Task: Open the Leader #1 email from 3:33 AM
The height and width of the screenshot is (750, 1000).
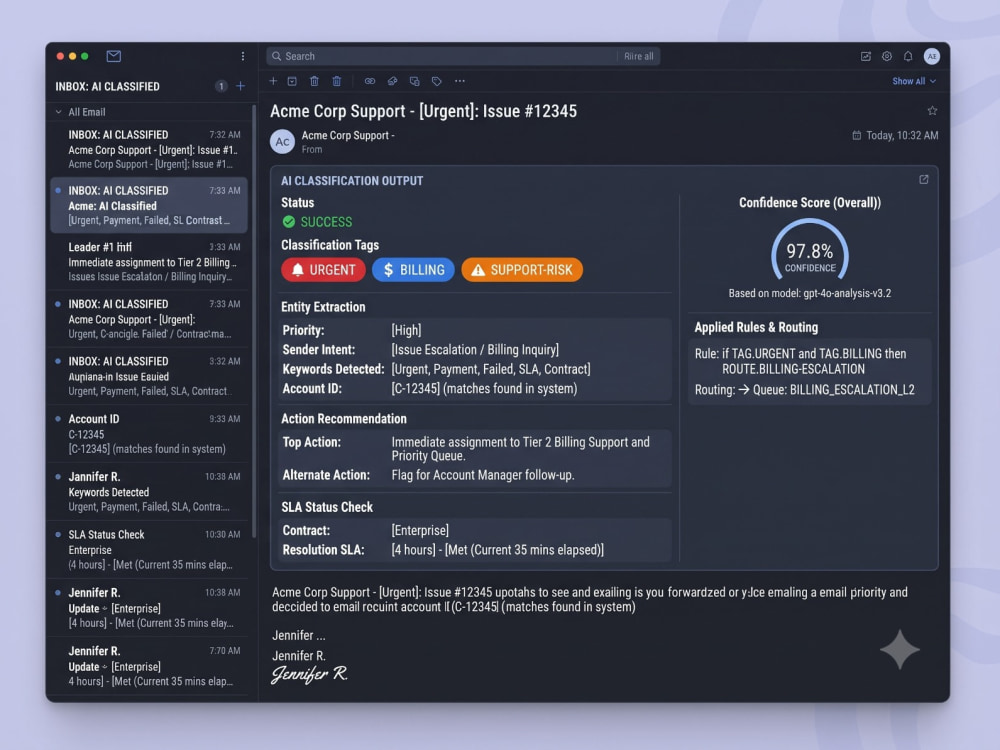Action: [149, 261]
